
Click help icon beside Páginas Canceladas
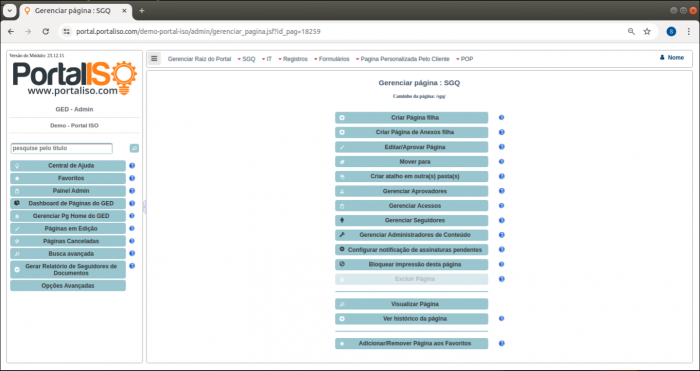pyautogui.click(x=132, y=241)
